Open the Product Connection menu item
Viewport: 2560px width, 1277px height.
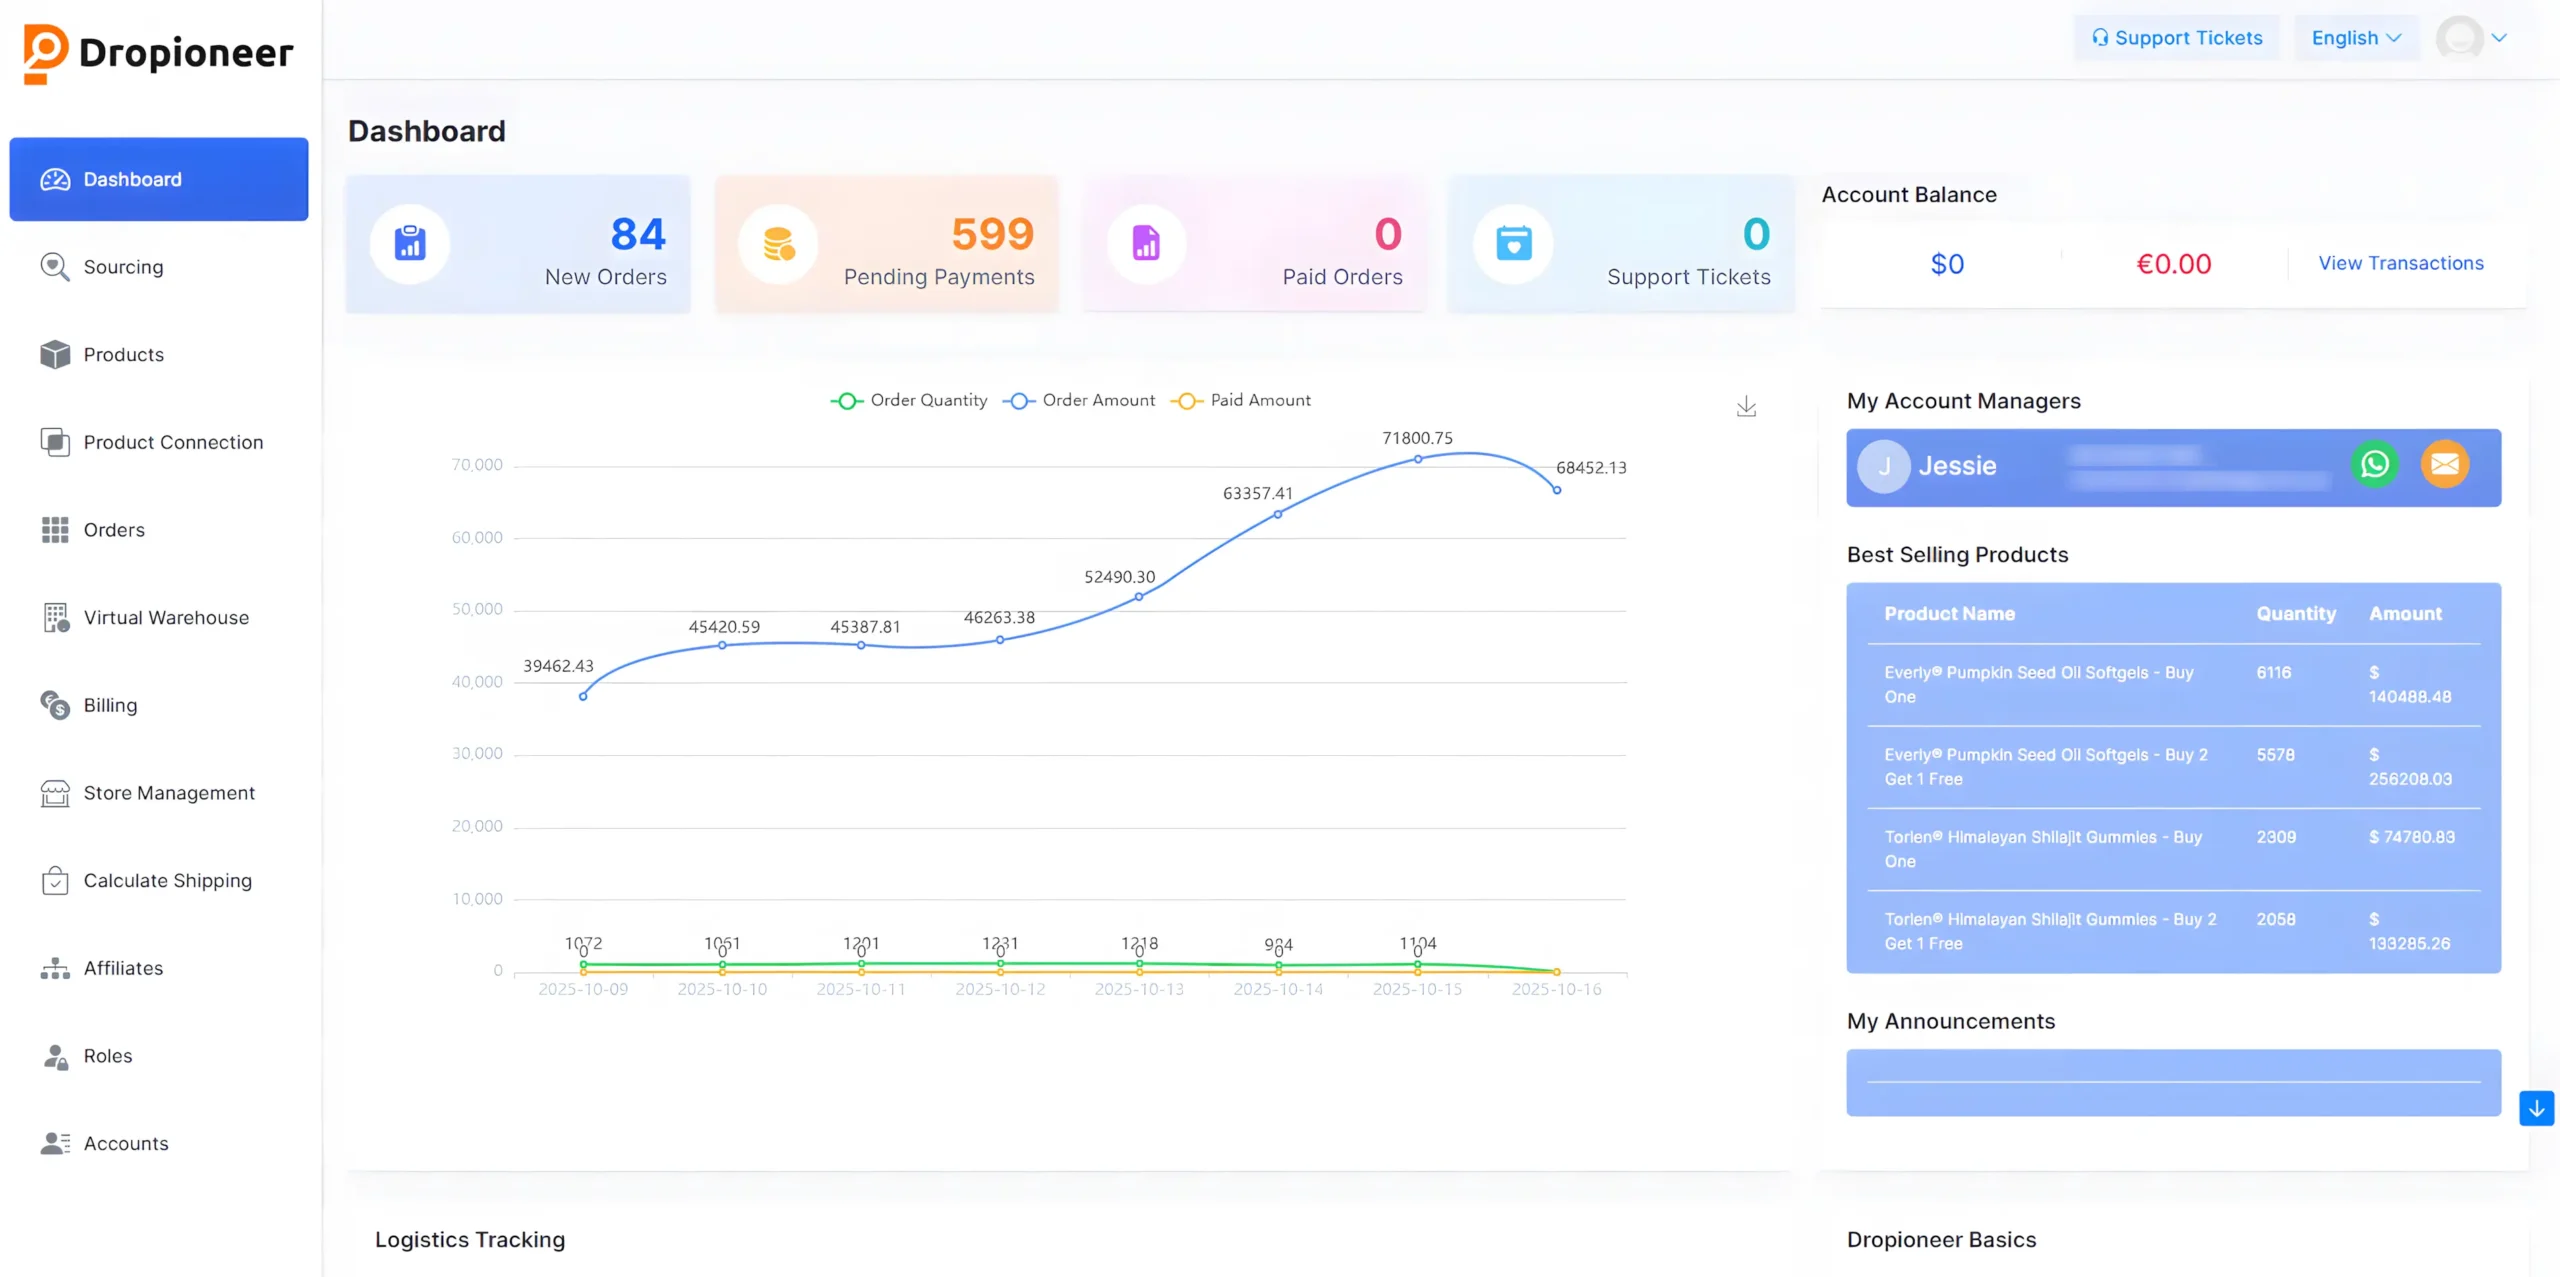pyautogui.click(x=173, y=443)
